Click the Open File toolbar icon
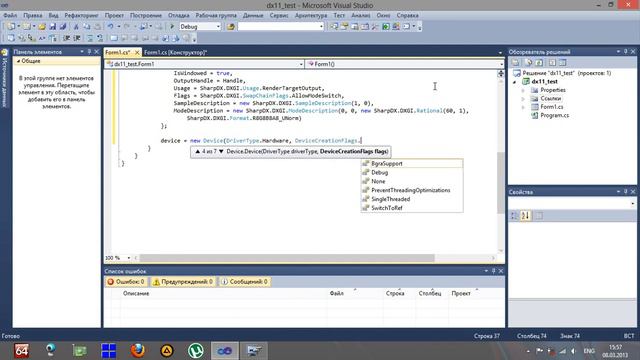 pyautogui.click(x=42, y=27)
